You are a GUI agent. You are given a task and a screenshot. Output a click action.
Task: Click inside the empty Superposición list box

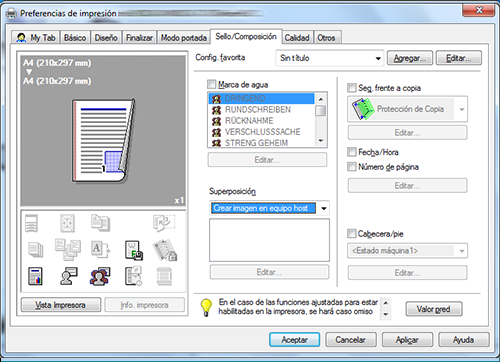click(269, 240)
